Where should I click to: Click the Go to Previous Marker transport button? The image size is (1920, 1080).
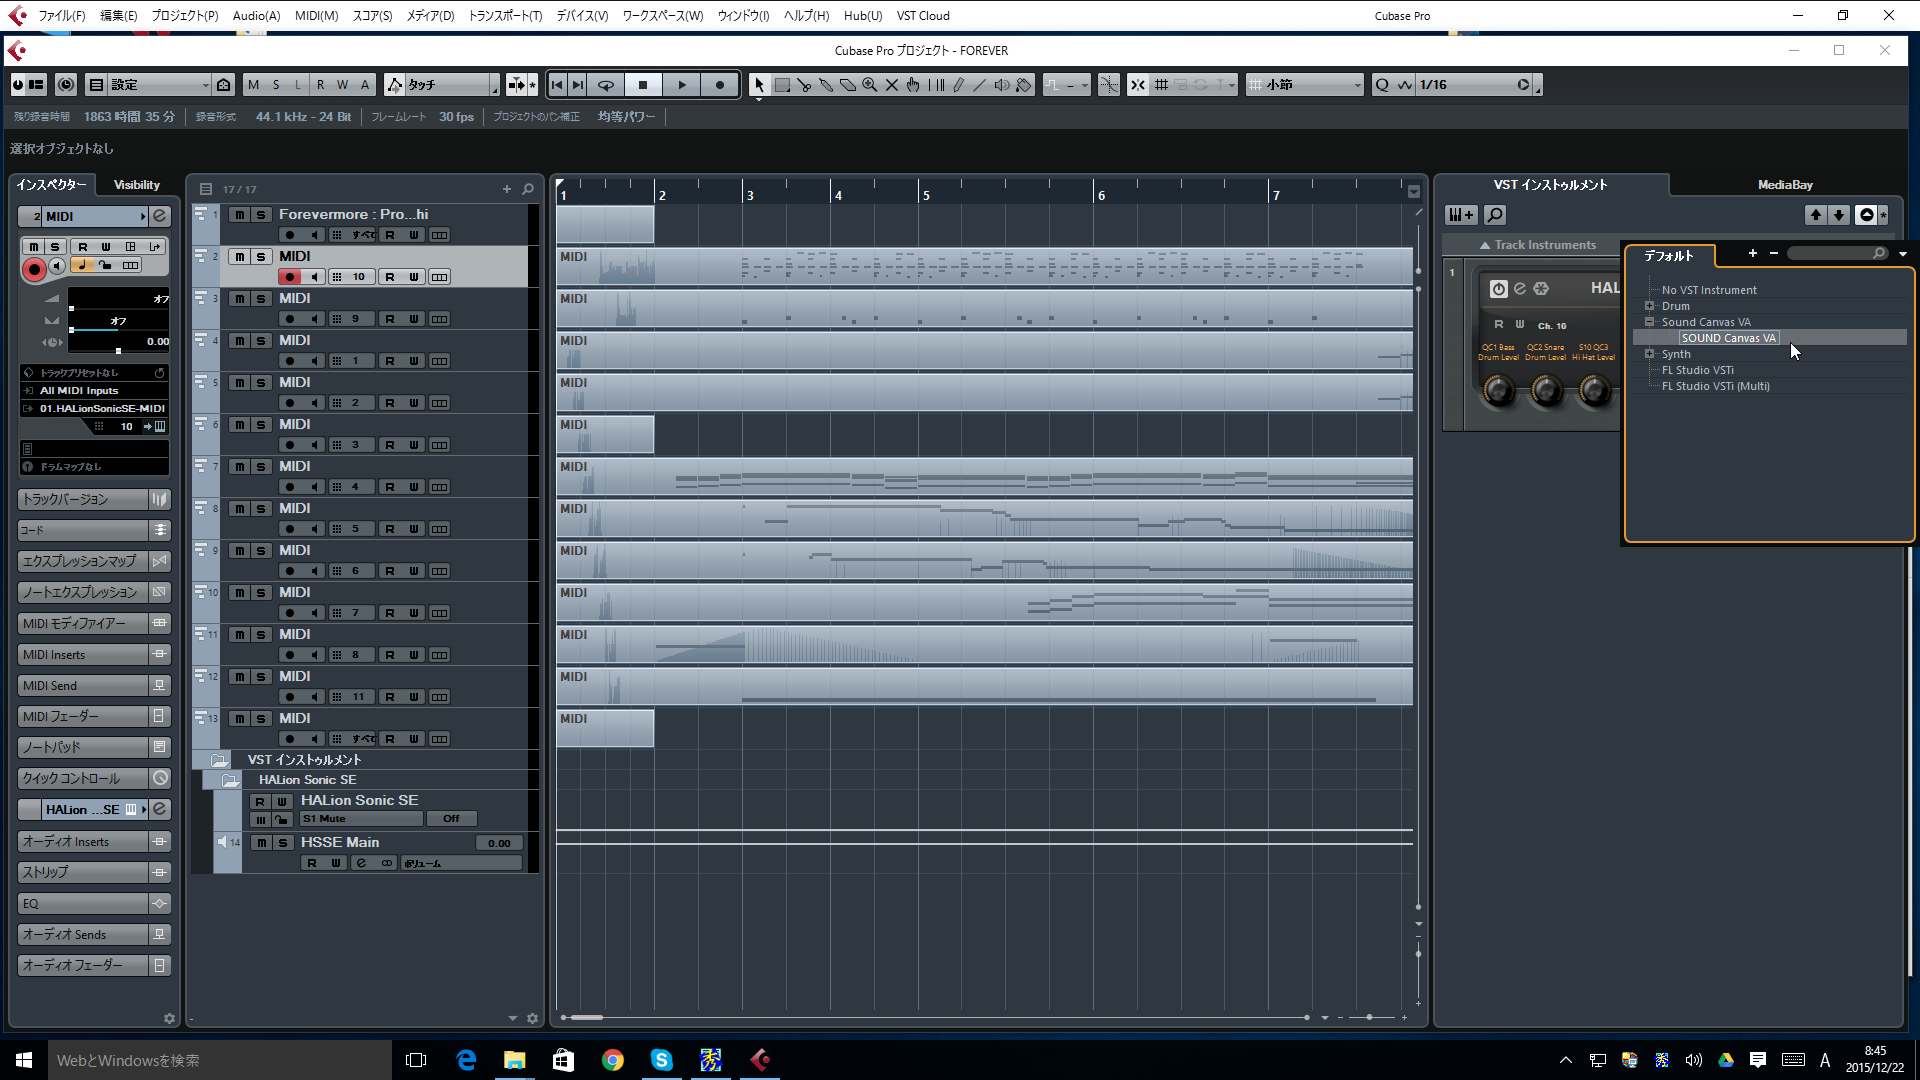pos(557,85)
